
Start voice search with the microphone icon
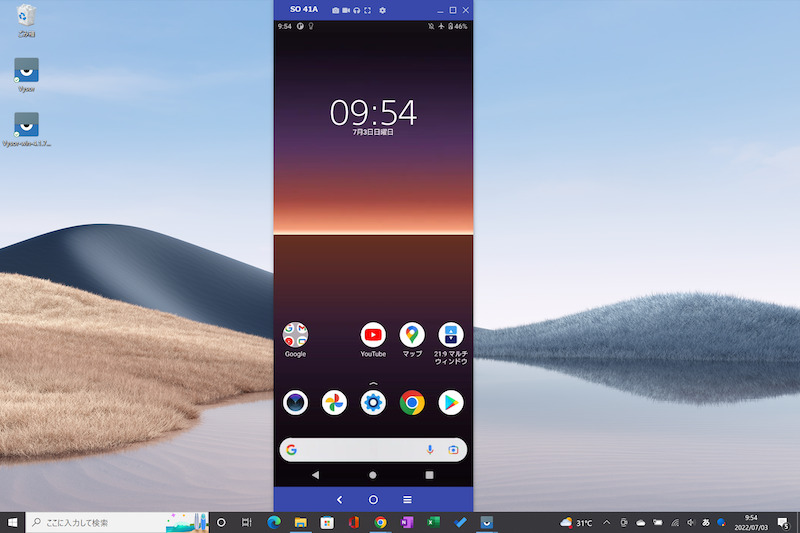coord(430,450)
